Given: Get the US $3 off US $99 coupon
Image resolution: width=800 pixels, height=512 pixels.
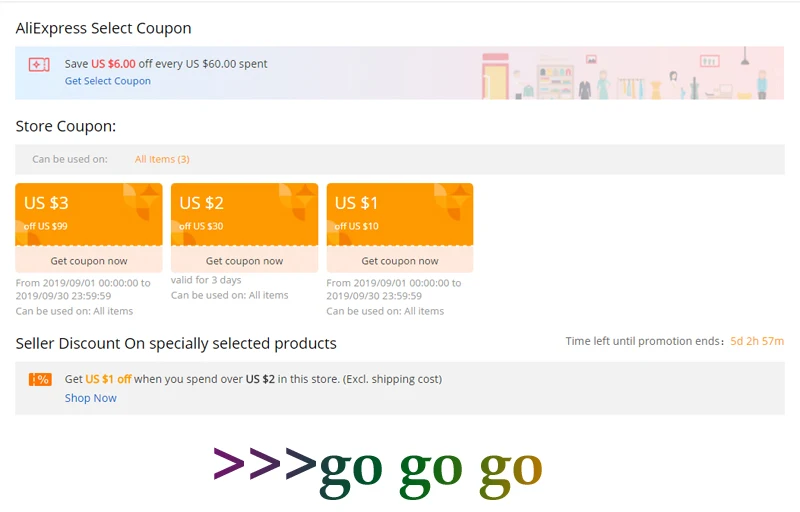Looking at the screenshot, I should pyautogui.click(x=89, y=261).
